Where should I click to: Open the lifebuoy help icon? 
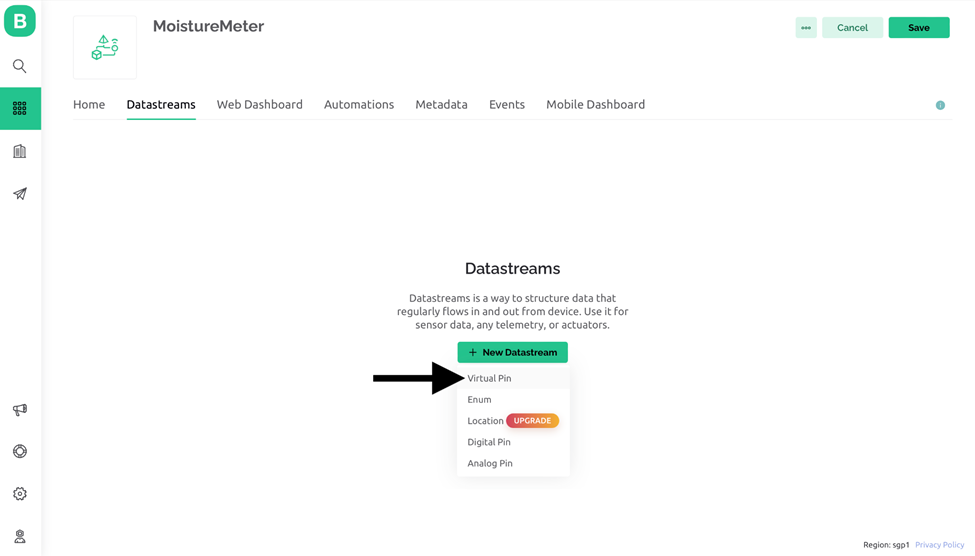[20, 452]
